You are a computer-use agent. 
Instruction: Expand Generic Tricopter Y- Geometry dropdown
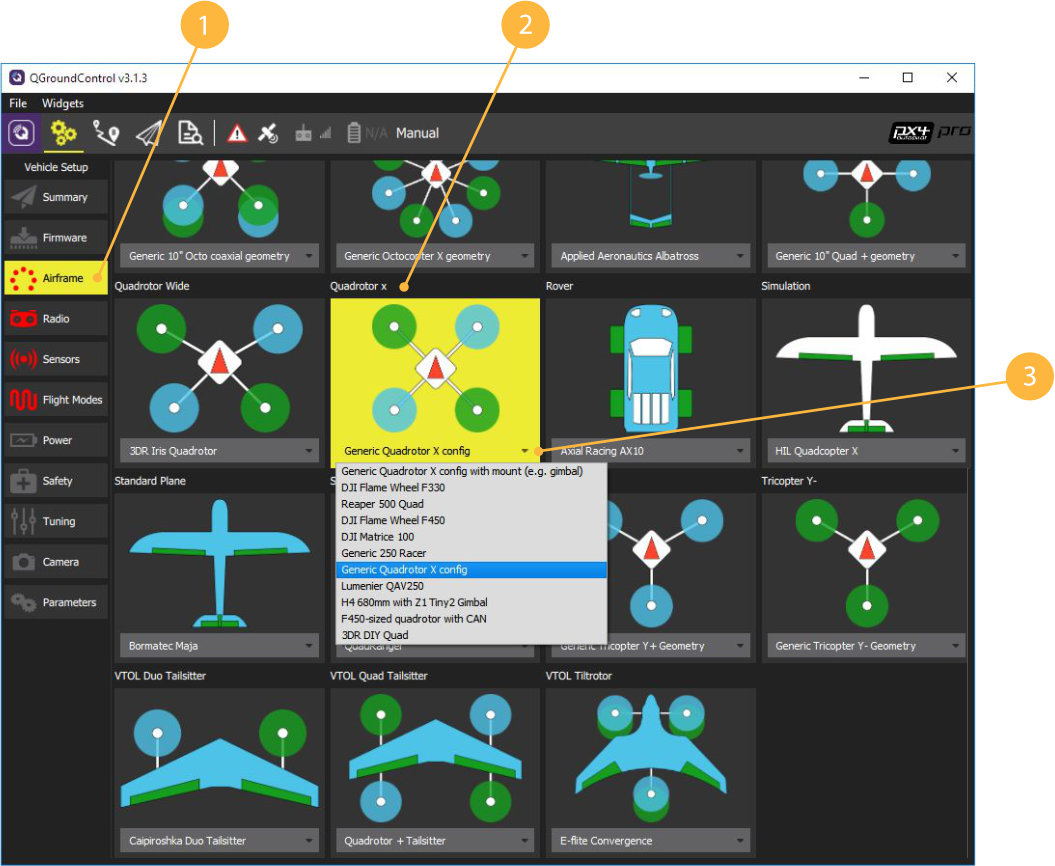(866, 646)
